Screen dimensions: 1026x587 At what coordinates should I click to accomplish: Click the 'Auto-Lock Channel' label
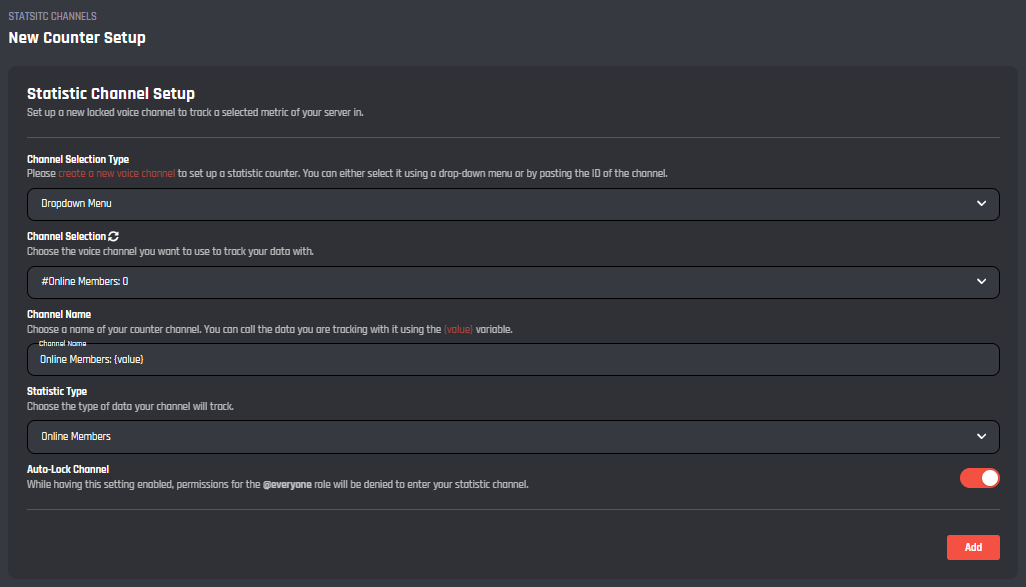pos(68,469)
